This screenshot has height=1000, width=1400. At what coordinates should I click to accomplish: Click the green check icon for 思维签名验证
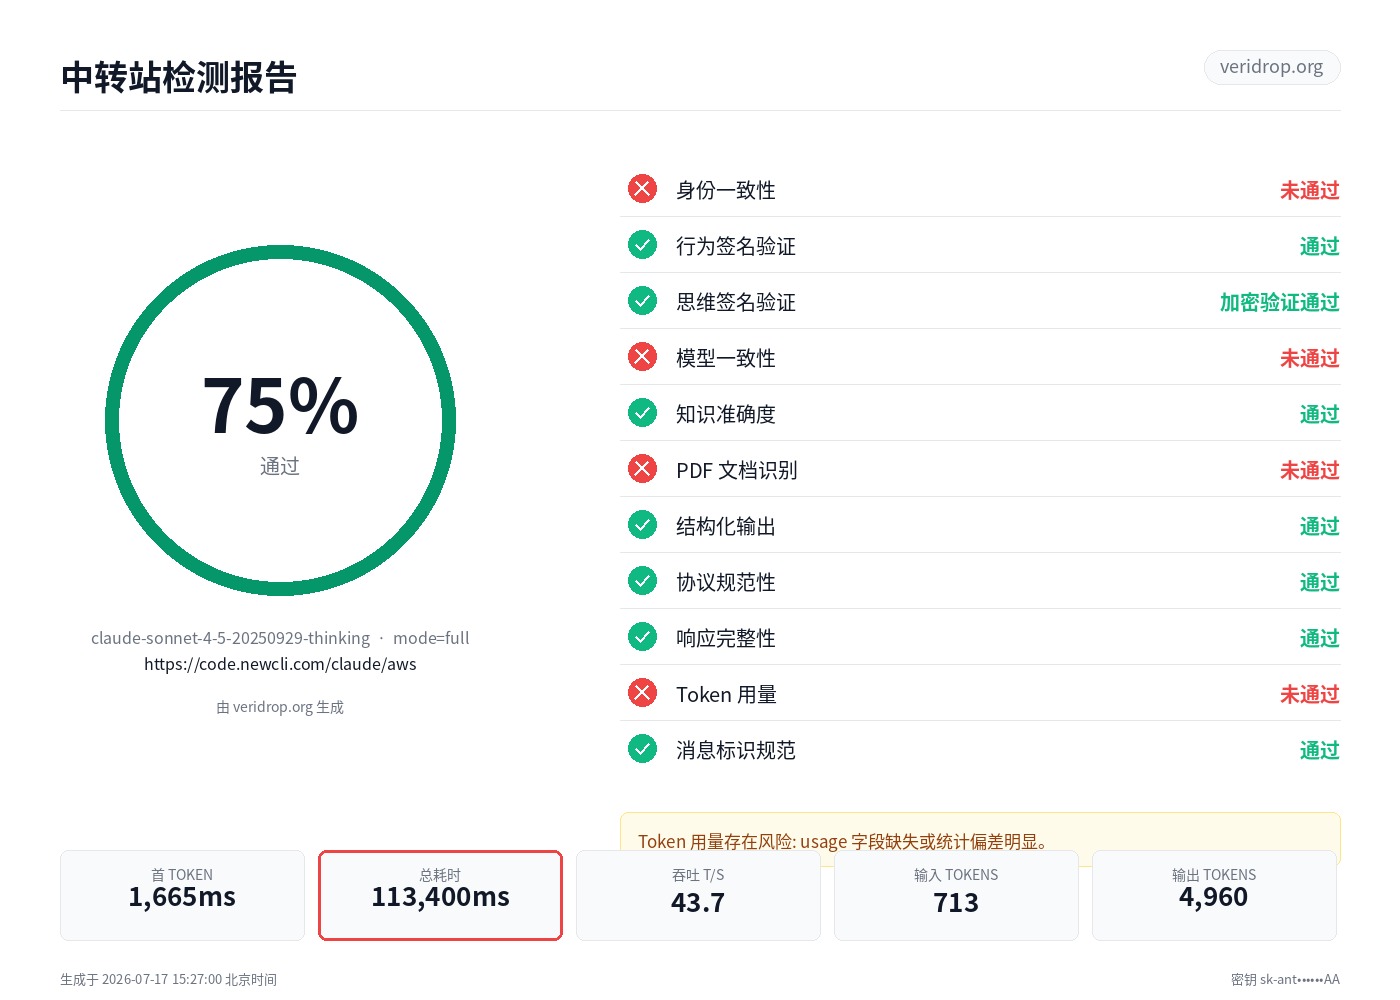[642, 301]
